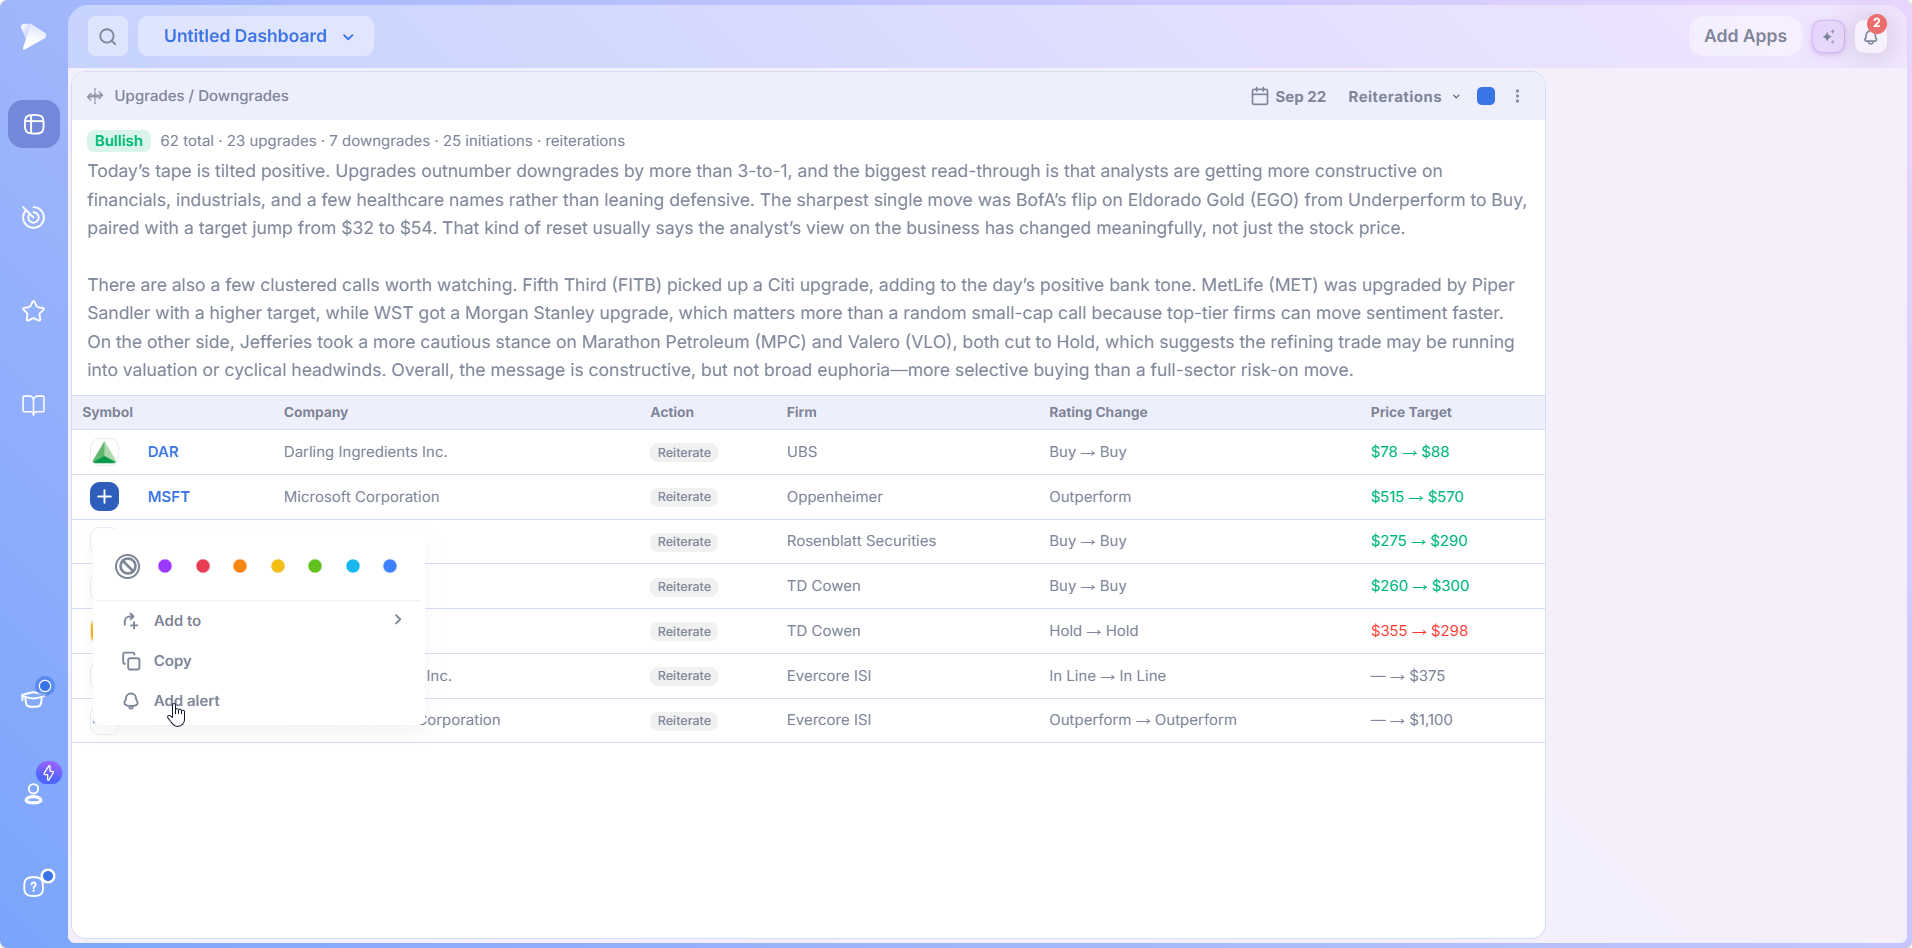Click the $275 → $290 price target
The width and height of the screenshot is (1912, 948).
[1419, 541]
